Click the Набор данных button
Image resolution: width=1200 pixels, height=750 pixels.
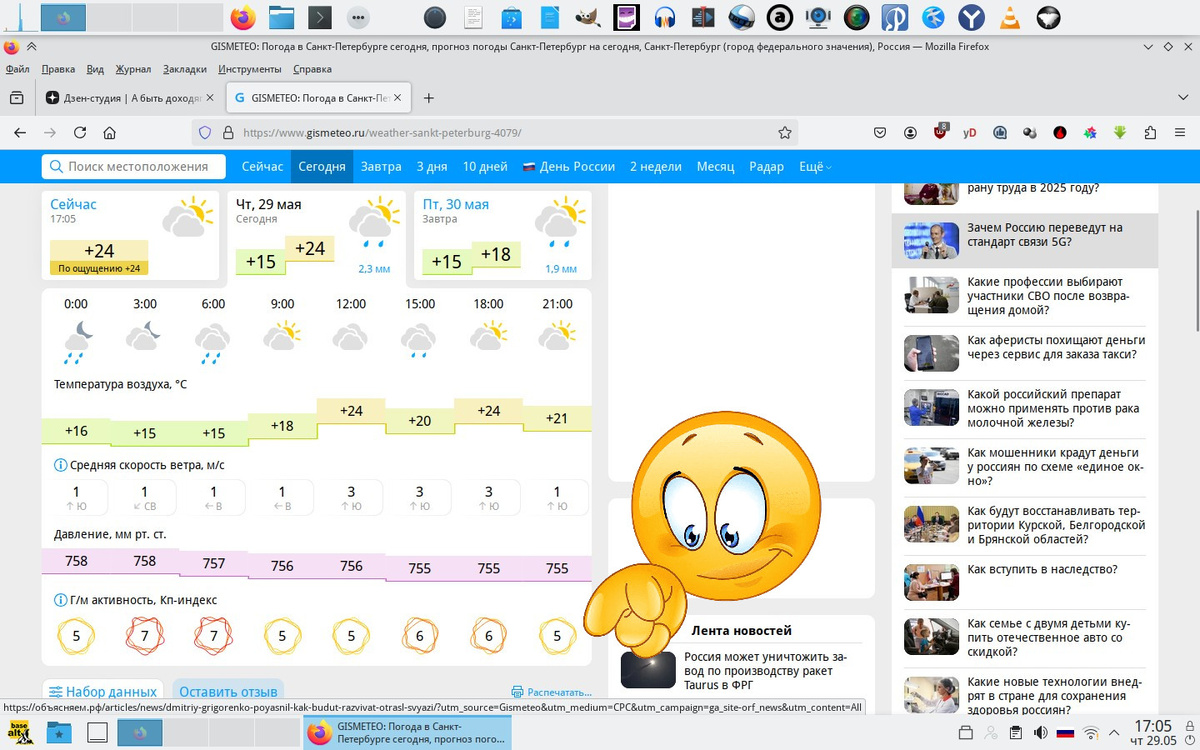[103, 692]
